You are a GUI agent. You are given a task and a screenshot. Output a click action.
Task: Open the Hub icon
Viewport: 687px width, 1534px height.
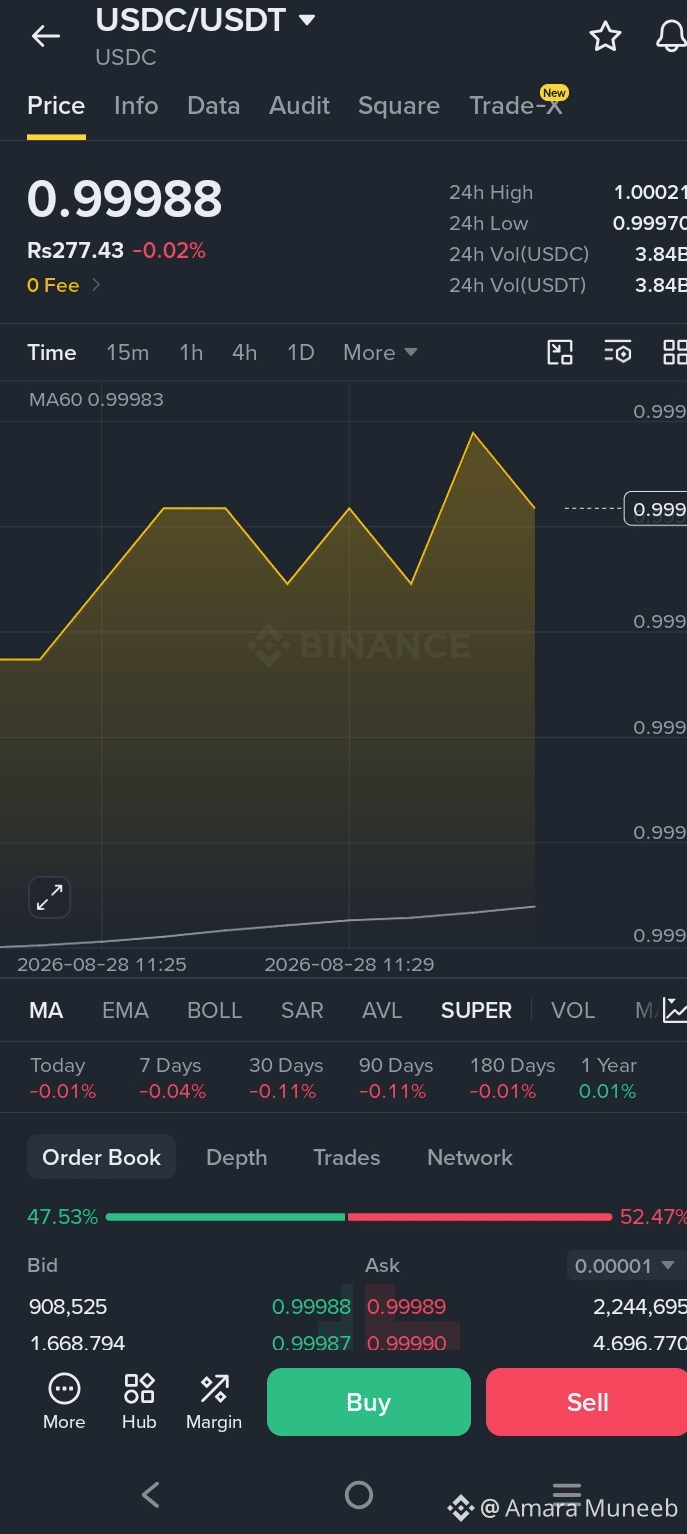click(x=139, y=1400)
